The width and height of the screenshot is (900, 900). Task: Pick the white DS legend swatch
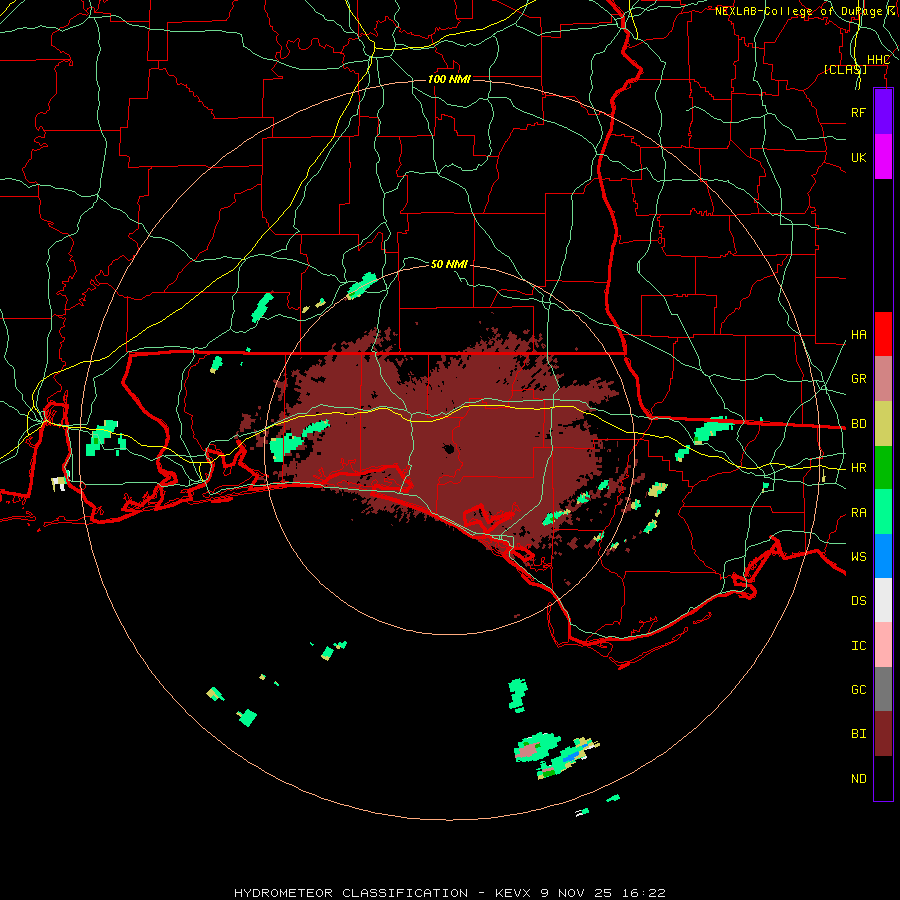coord(883,600)
